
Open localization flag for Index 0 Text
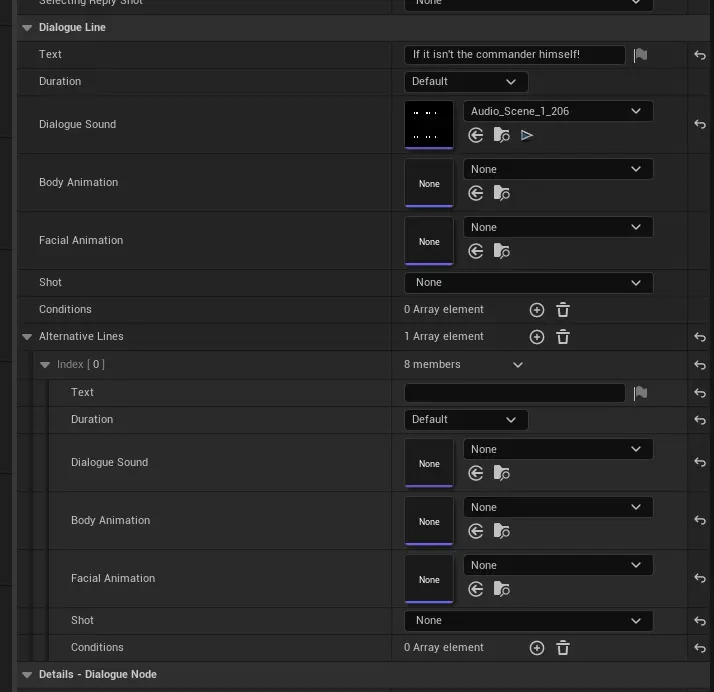coord(640,393)
